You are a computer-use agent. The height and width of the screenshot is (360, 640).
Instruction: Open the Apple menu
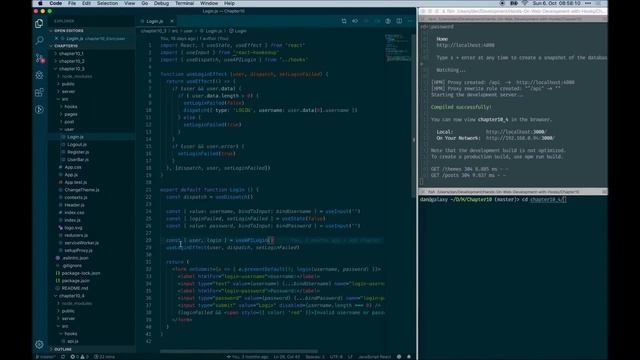(x=40, y=3)
